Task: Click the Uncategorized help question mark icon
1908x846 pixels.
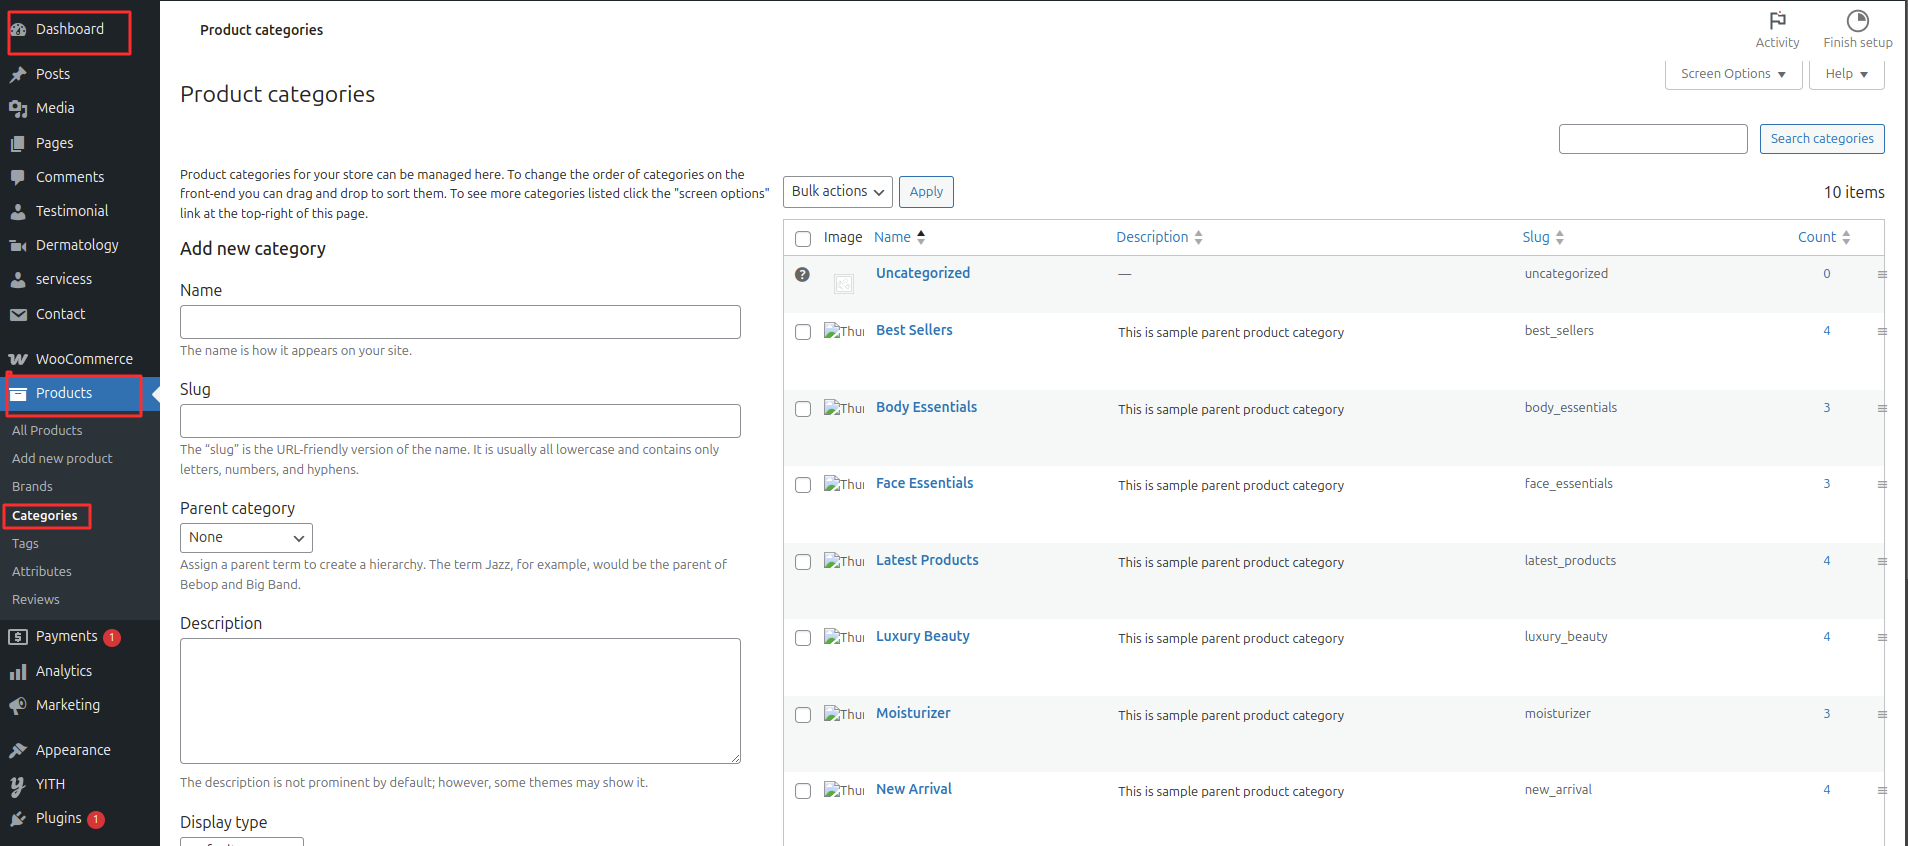Action: coord(802,274)
